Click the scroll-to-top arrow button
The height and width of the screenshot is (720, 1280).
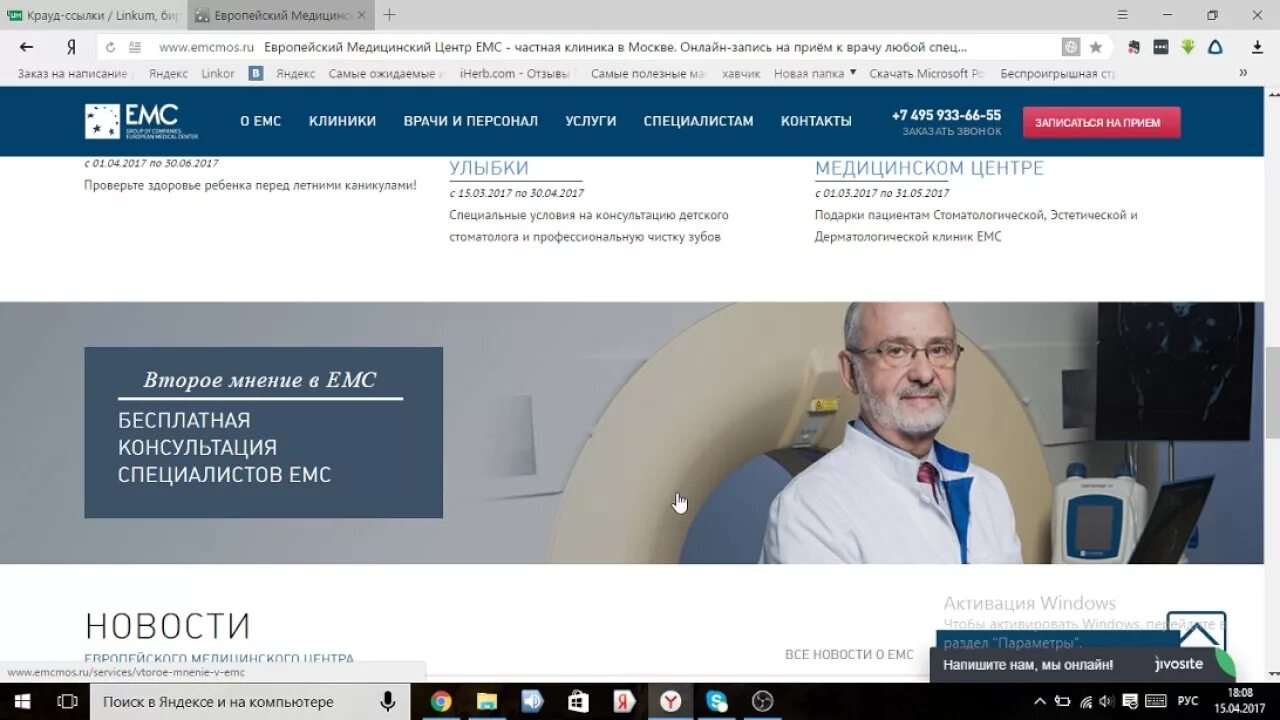pos(1196,632)
